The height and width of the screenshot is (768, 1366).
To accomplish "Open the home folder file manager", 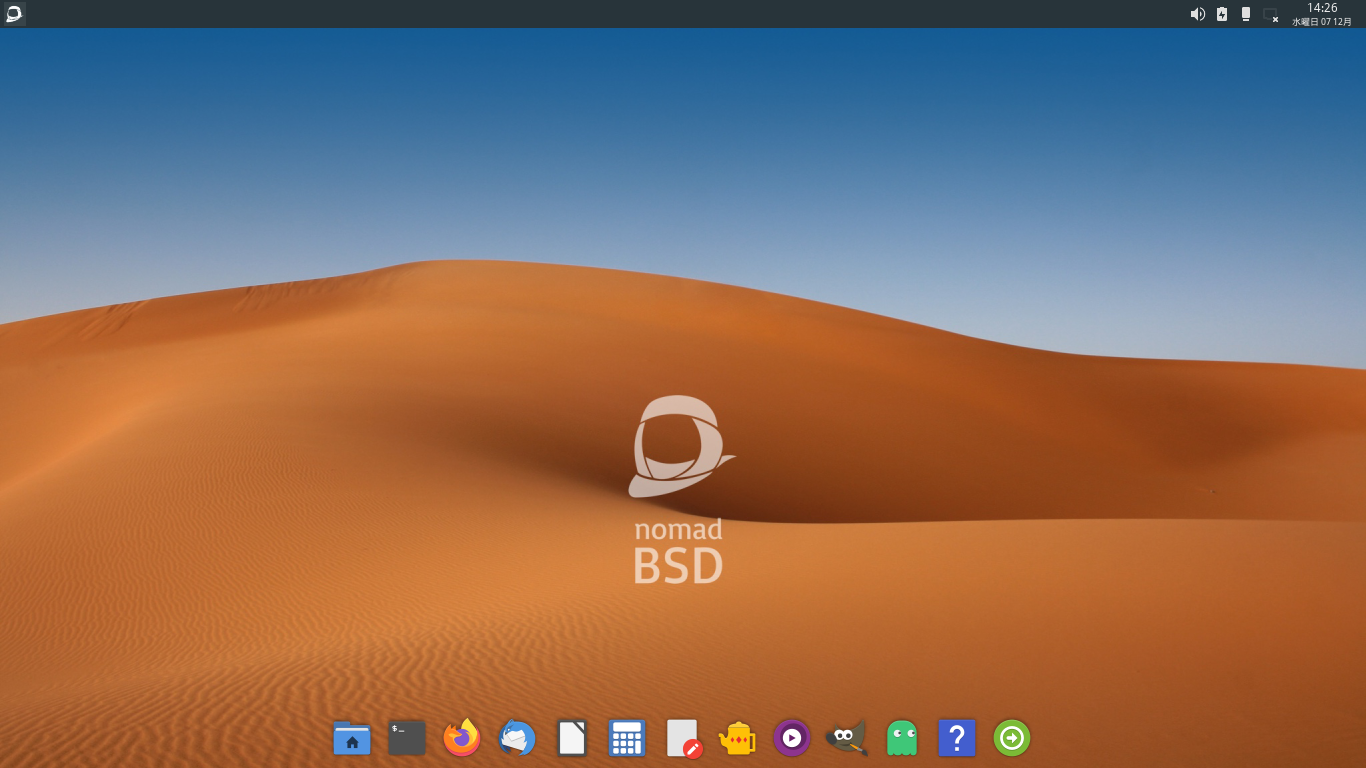I will click(x=352, y=738).
